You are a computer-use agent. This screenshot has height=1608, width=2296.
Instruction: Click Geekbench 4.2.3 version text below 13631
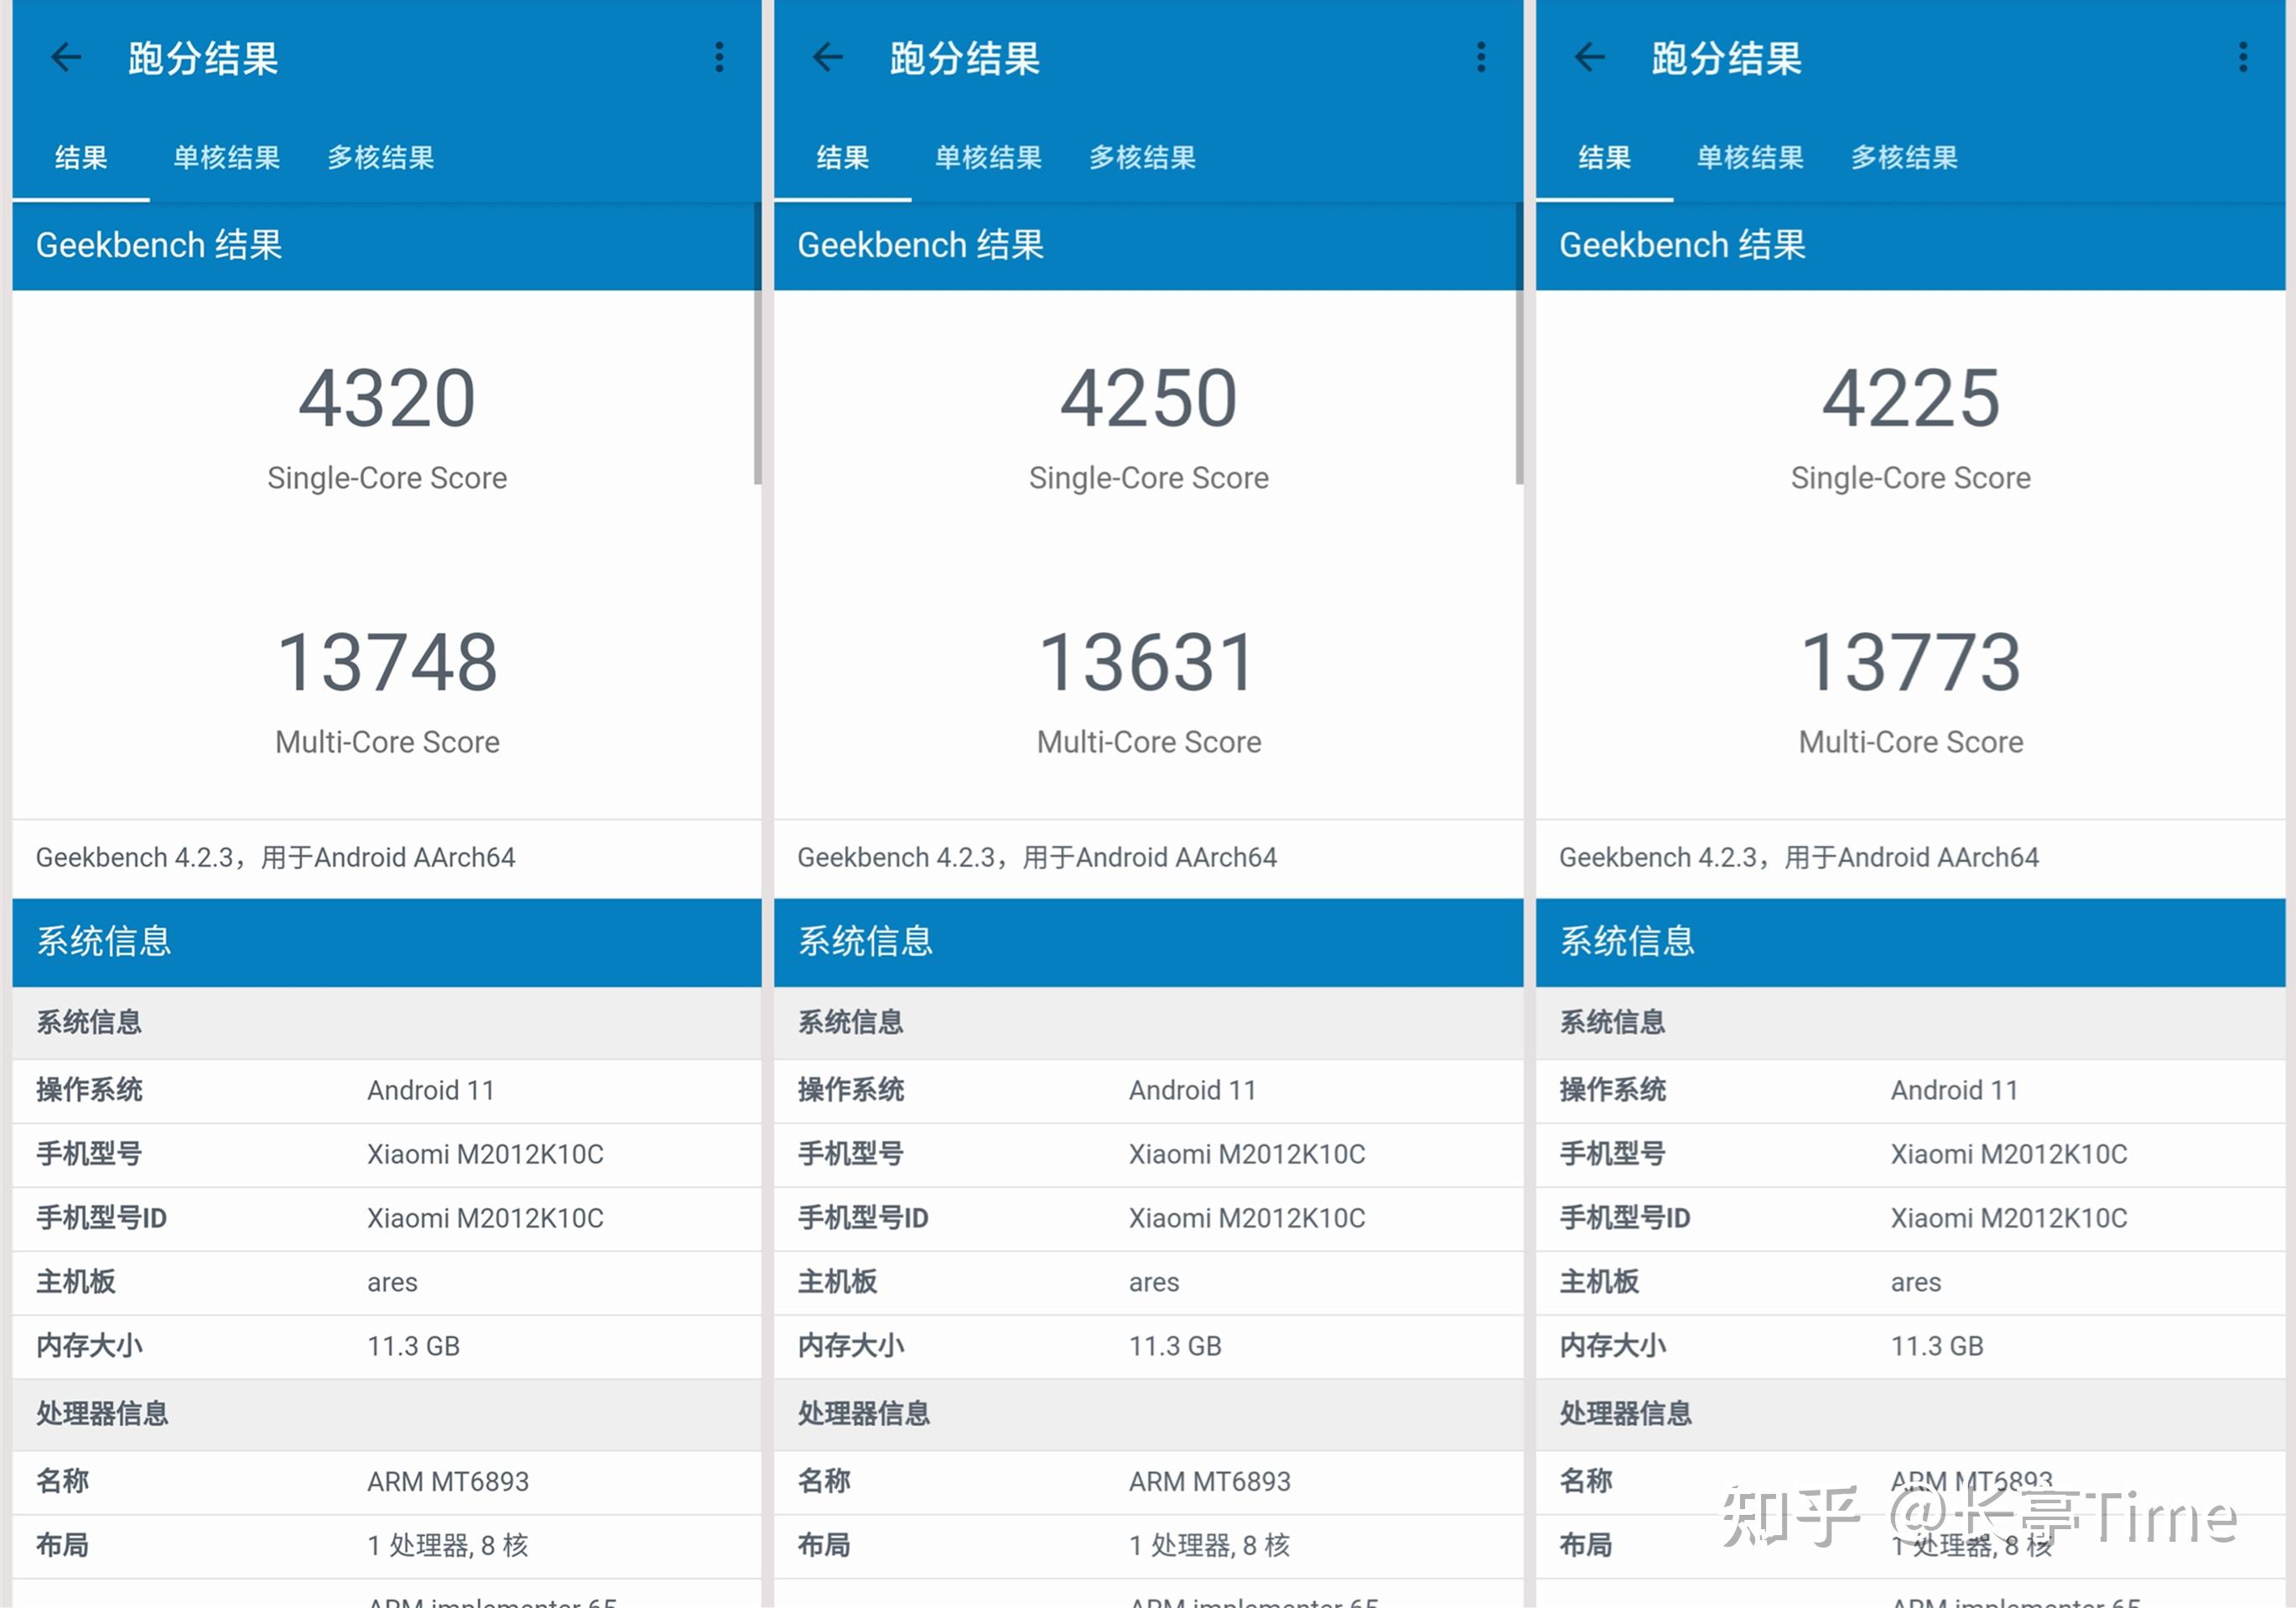[1037, 858]
